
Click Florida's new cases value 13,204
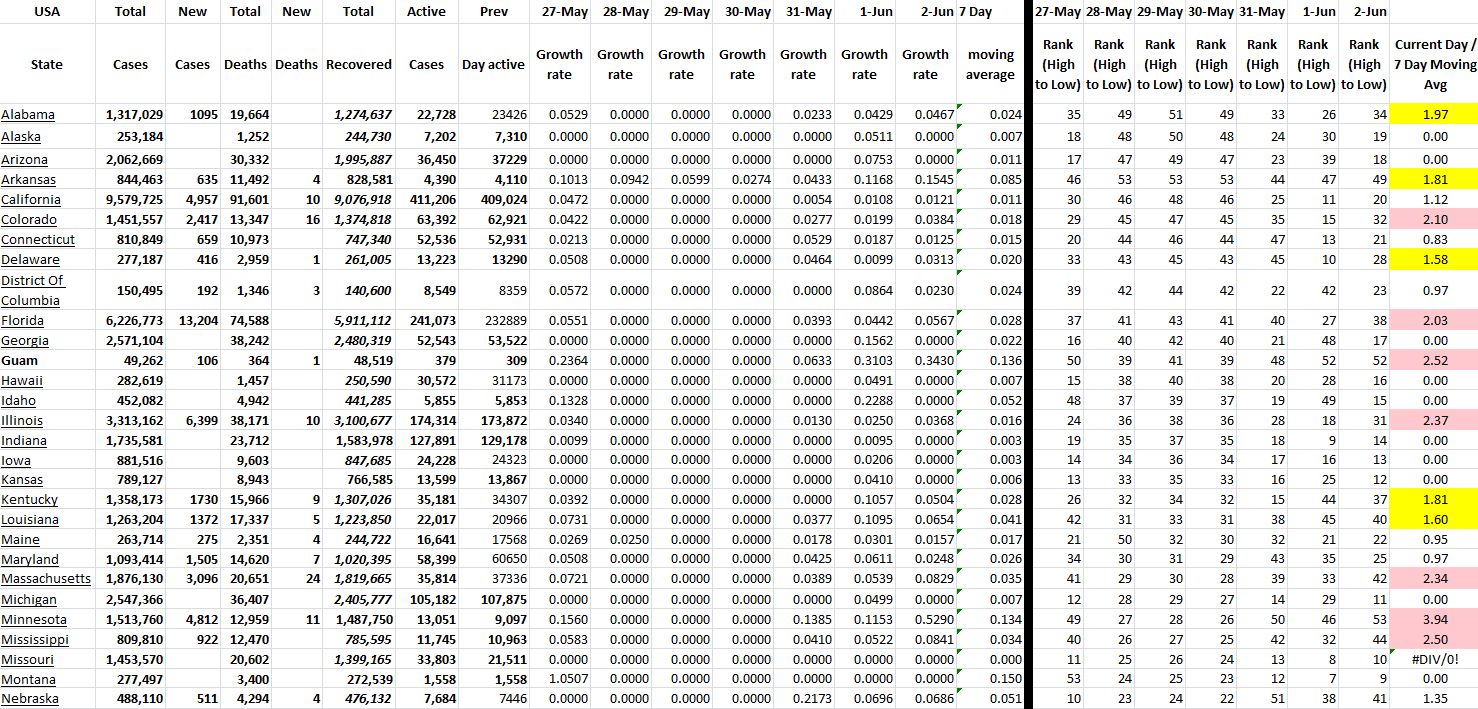point(192,320)
